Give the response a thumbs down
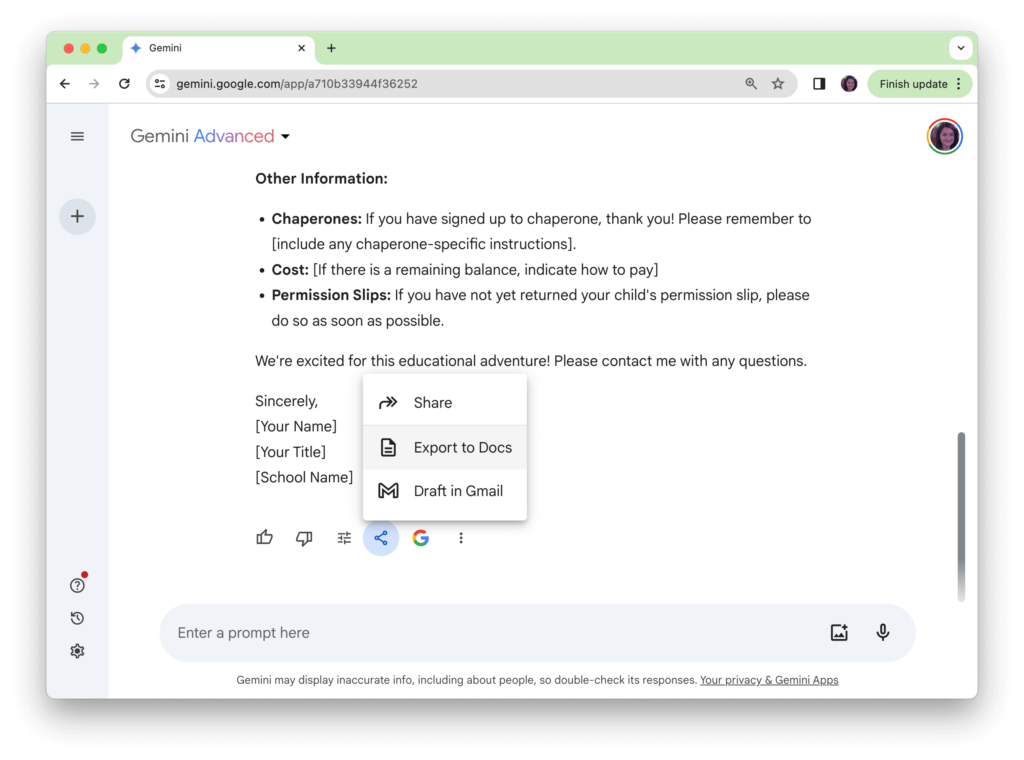Screen dimensions: 1024x760 304,538
